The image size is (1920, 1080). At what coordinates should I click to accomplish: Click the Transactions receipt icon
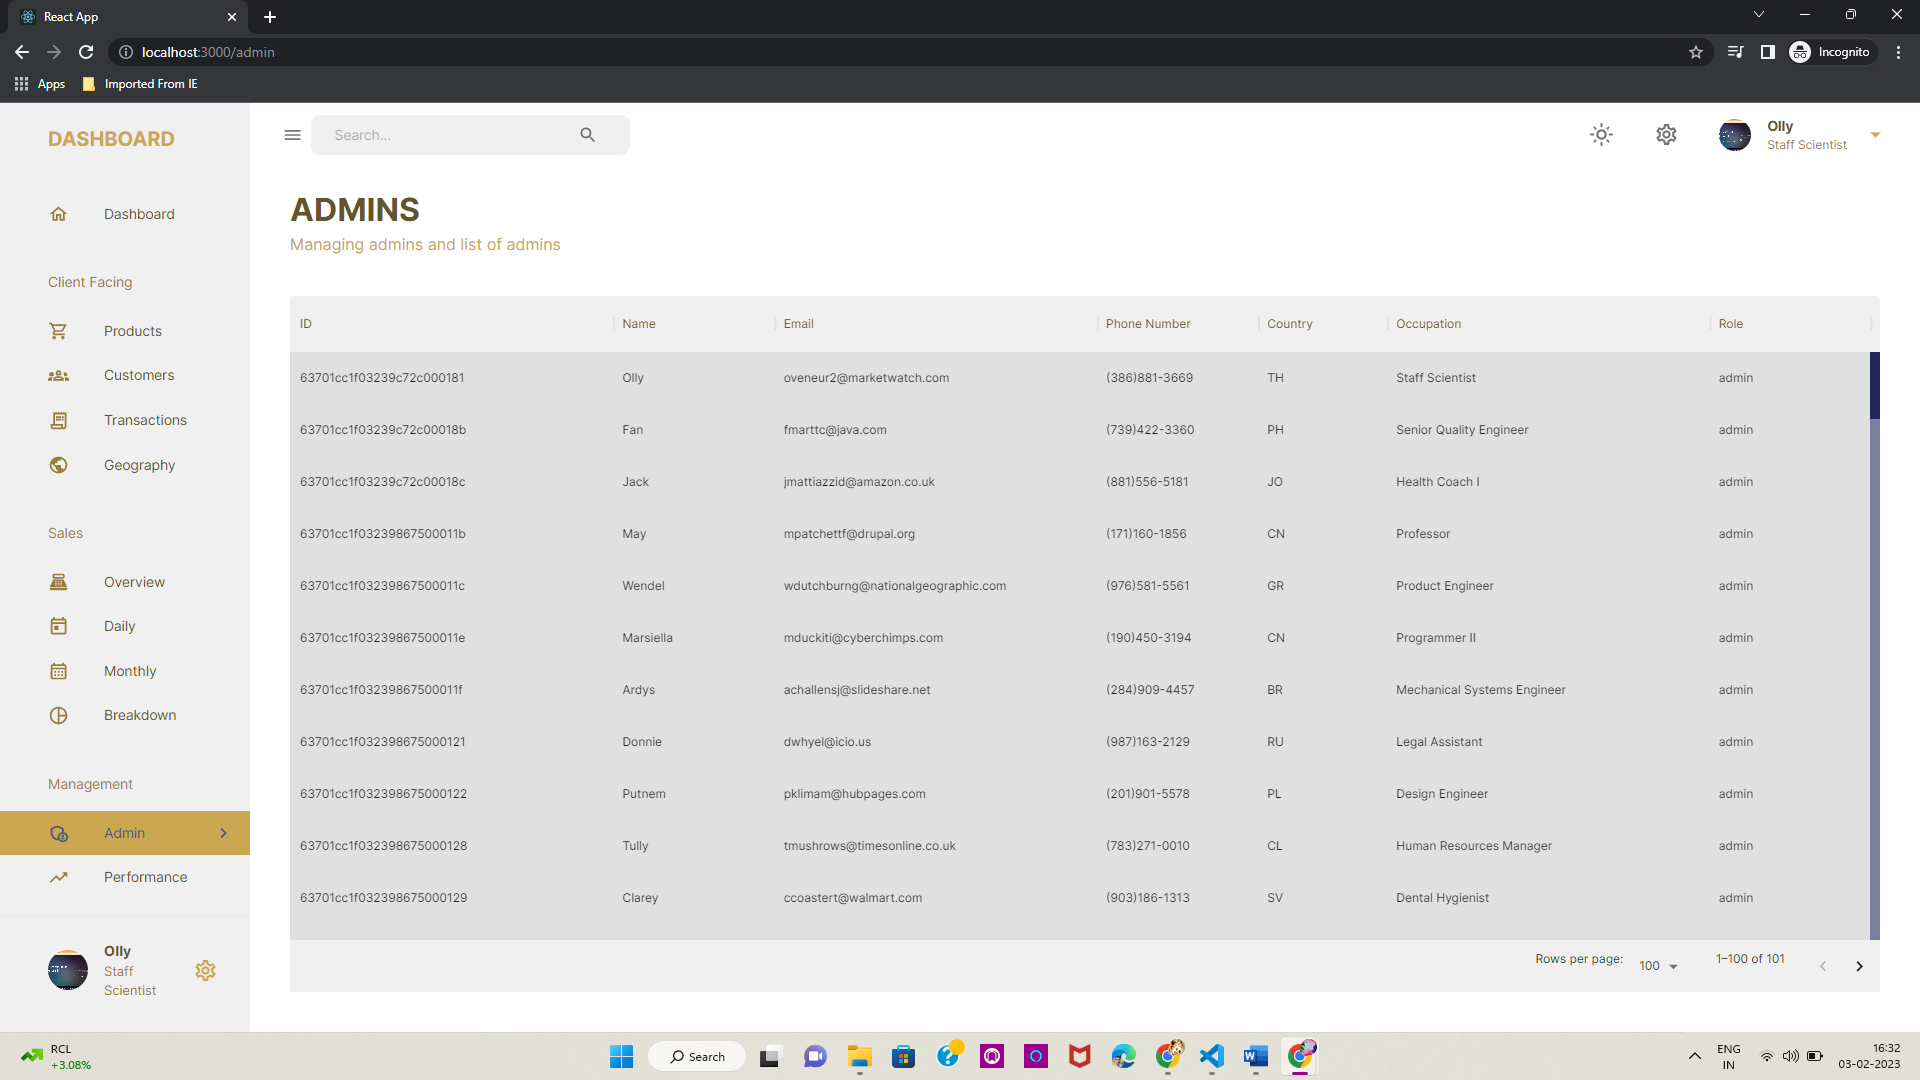(58, 420)
